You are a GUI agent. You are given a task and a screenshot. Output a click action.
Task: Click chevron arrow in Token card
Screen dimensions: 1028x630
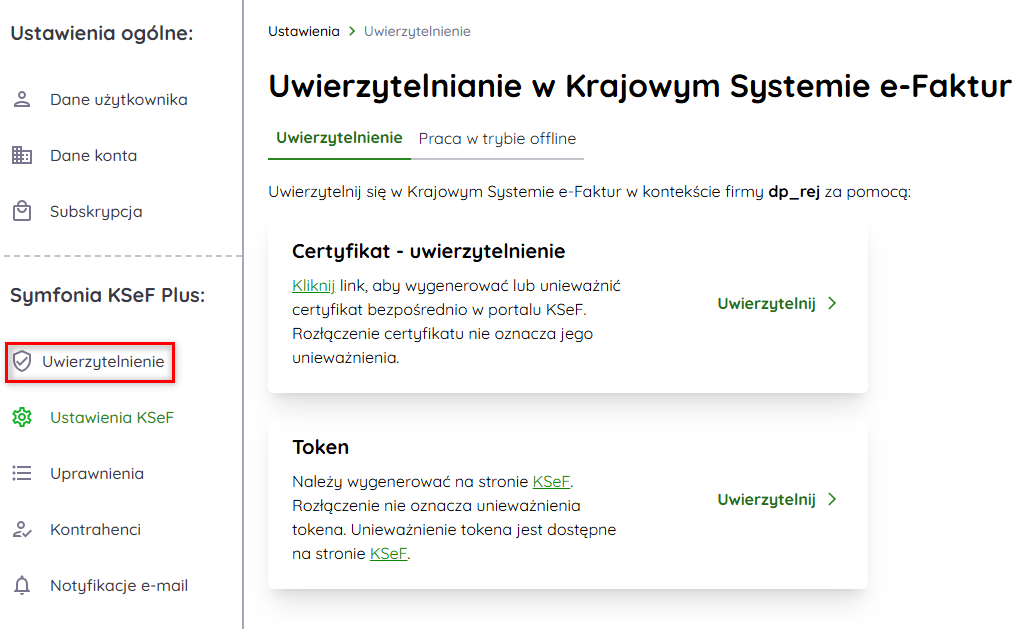[x=833, y=500]
